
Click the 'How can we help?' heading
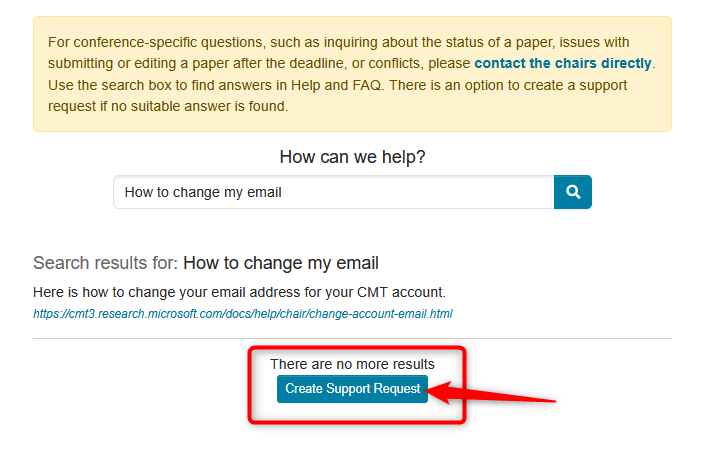click(x=352, y=157)
